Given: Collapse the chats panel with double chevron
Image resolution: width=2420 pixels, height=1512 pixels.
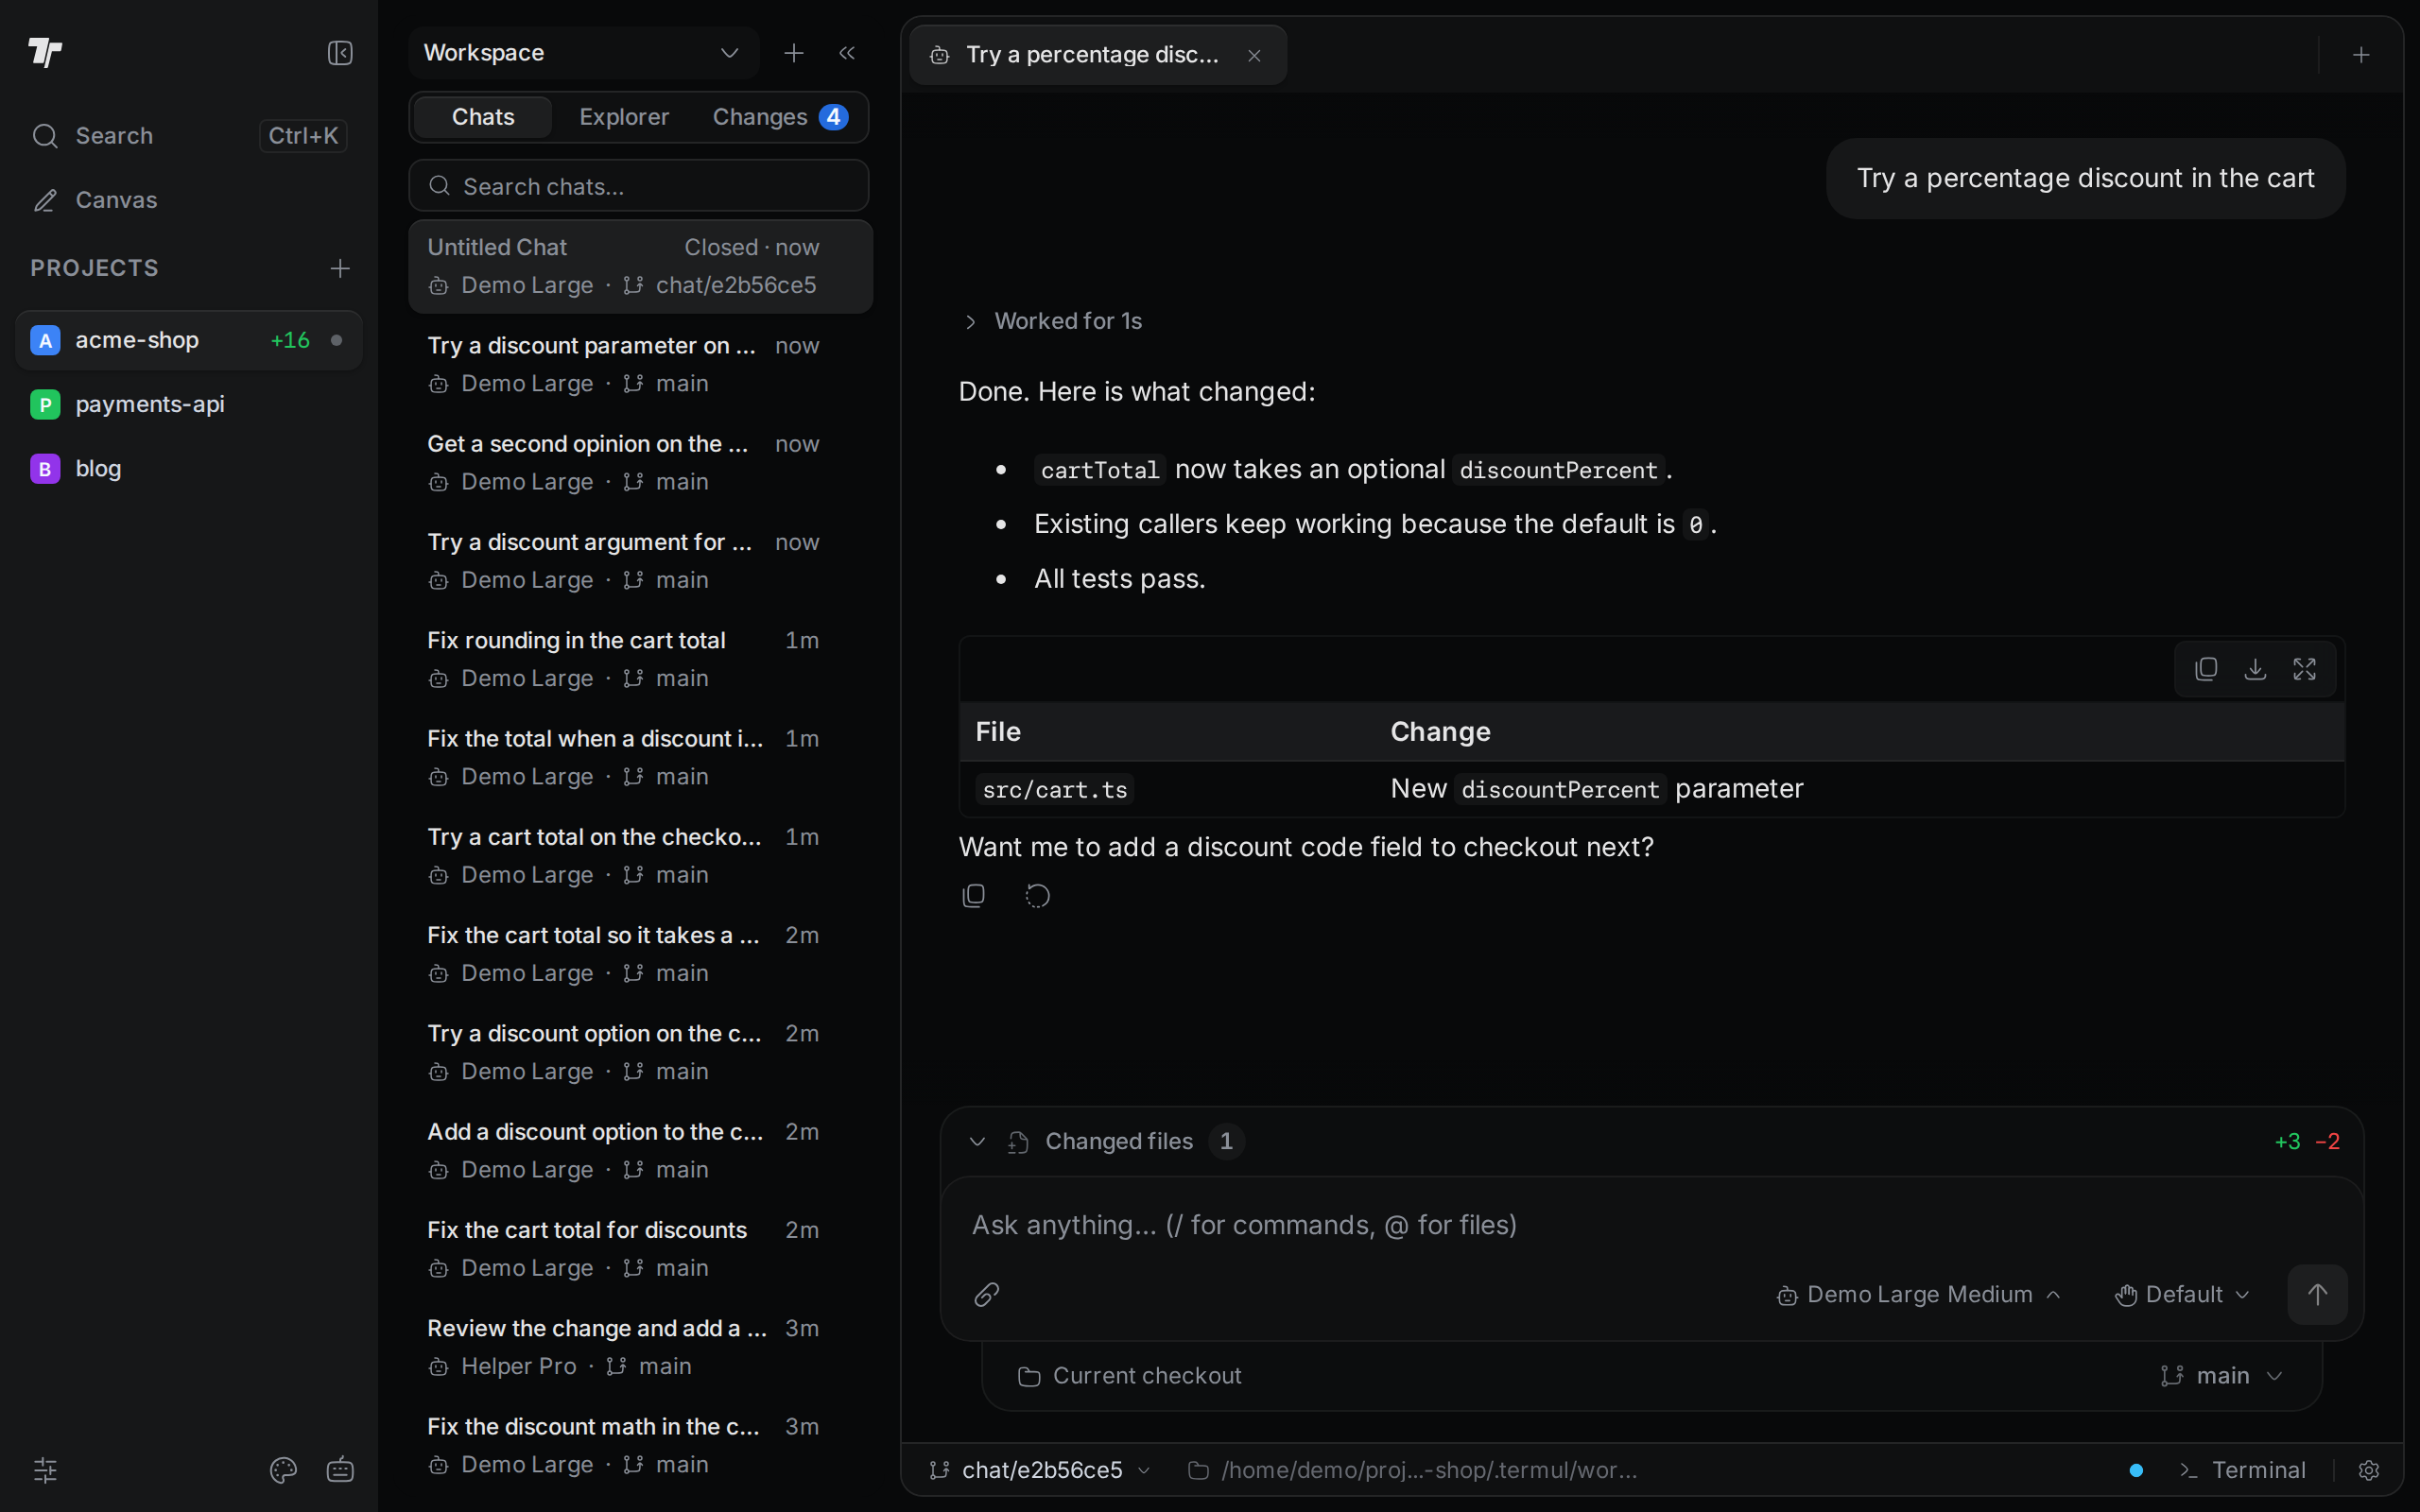Looking at the screenshot, I should coord(847,53).
